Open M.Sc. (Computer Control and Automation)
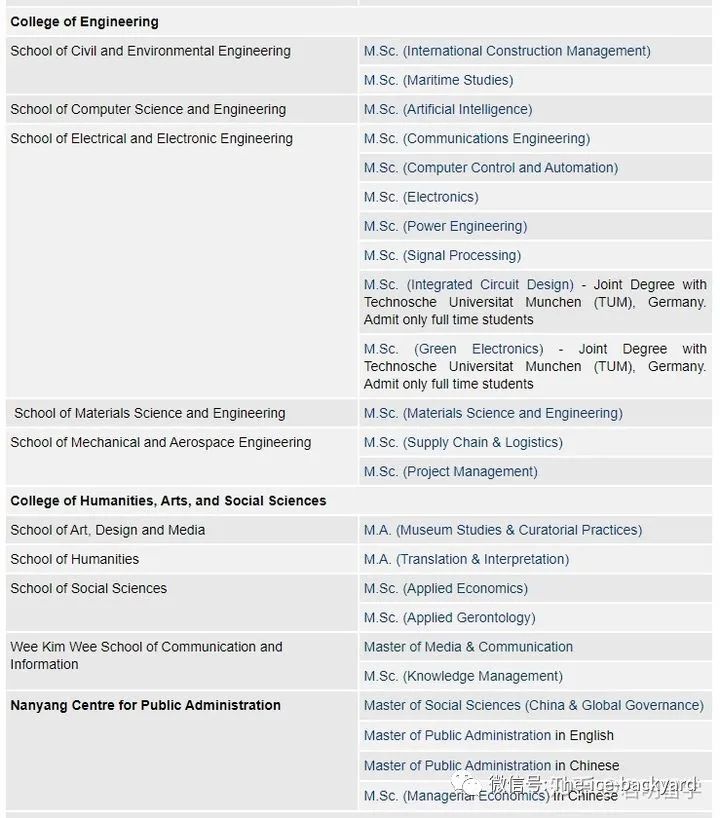This screenshot has width=720, height=818. tap(491, 167)
